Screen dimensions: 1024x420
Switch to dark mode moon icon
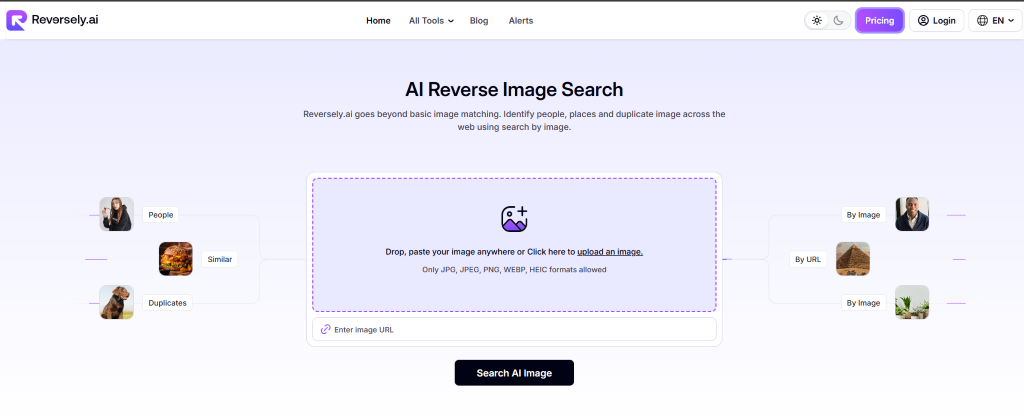click(838, 20)
